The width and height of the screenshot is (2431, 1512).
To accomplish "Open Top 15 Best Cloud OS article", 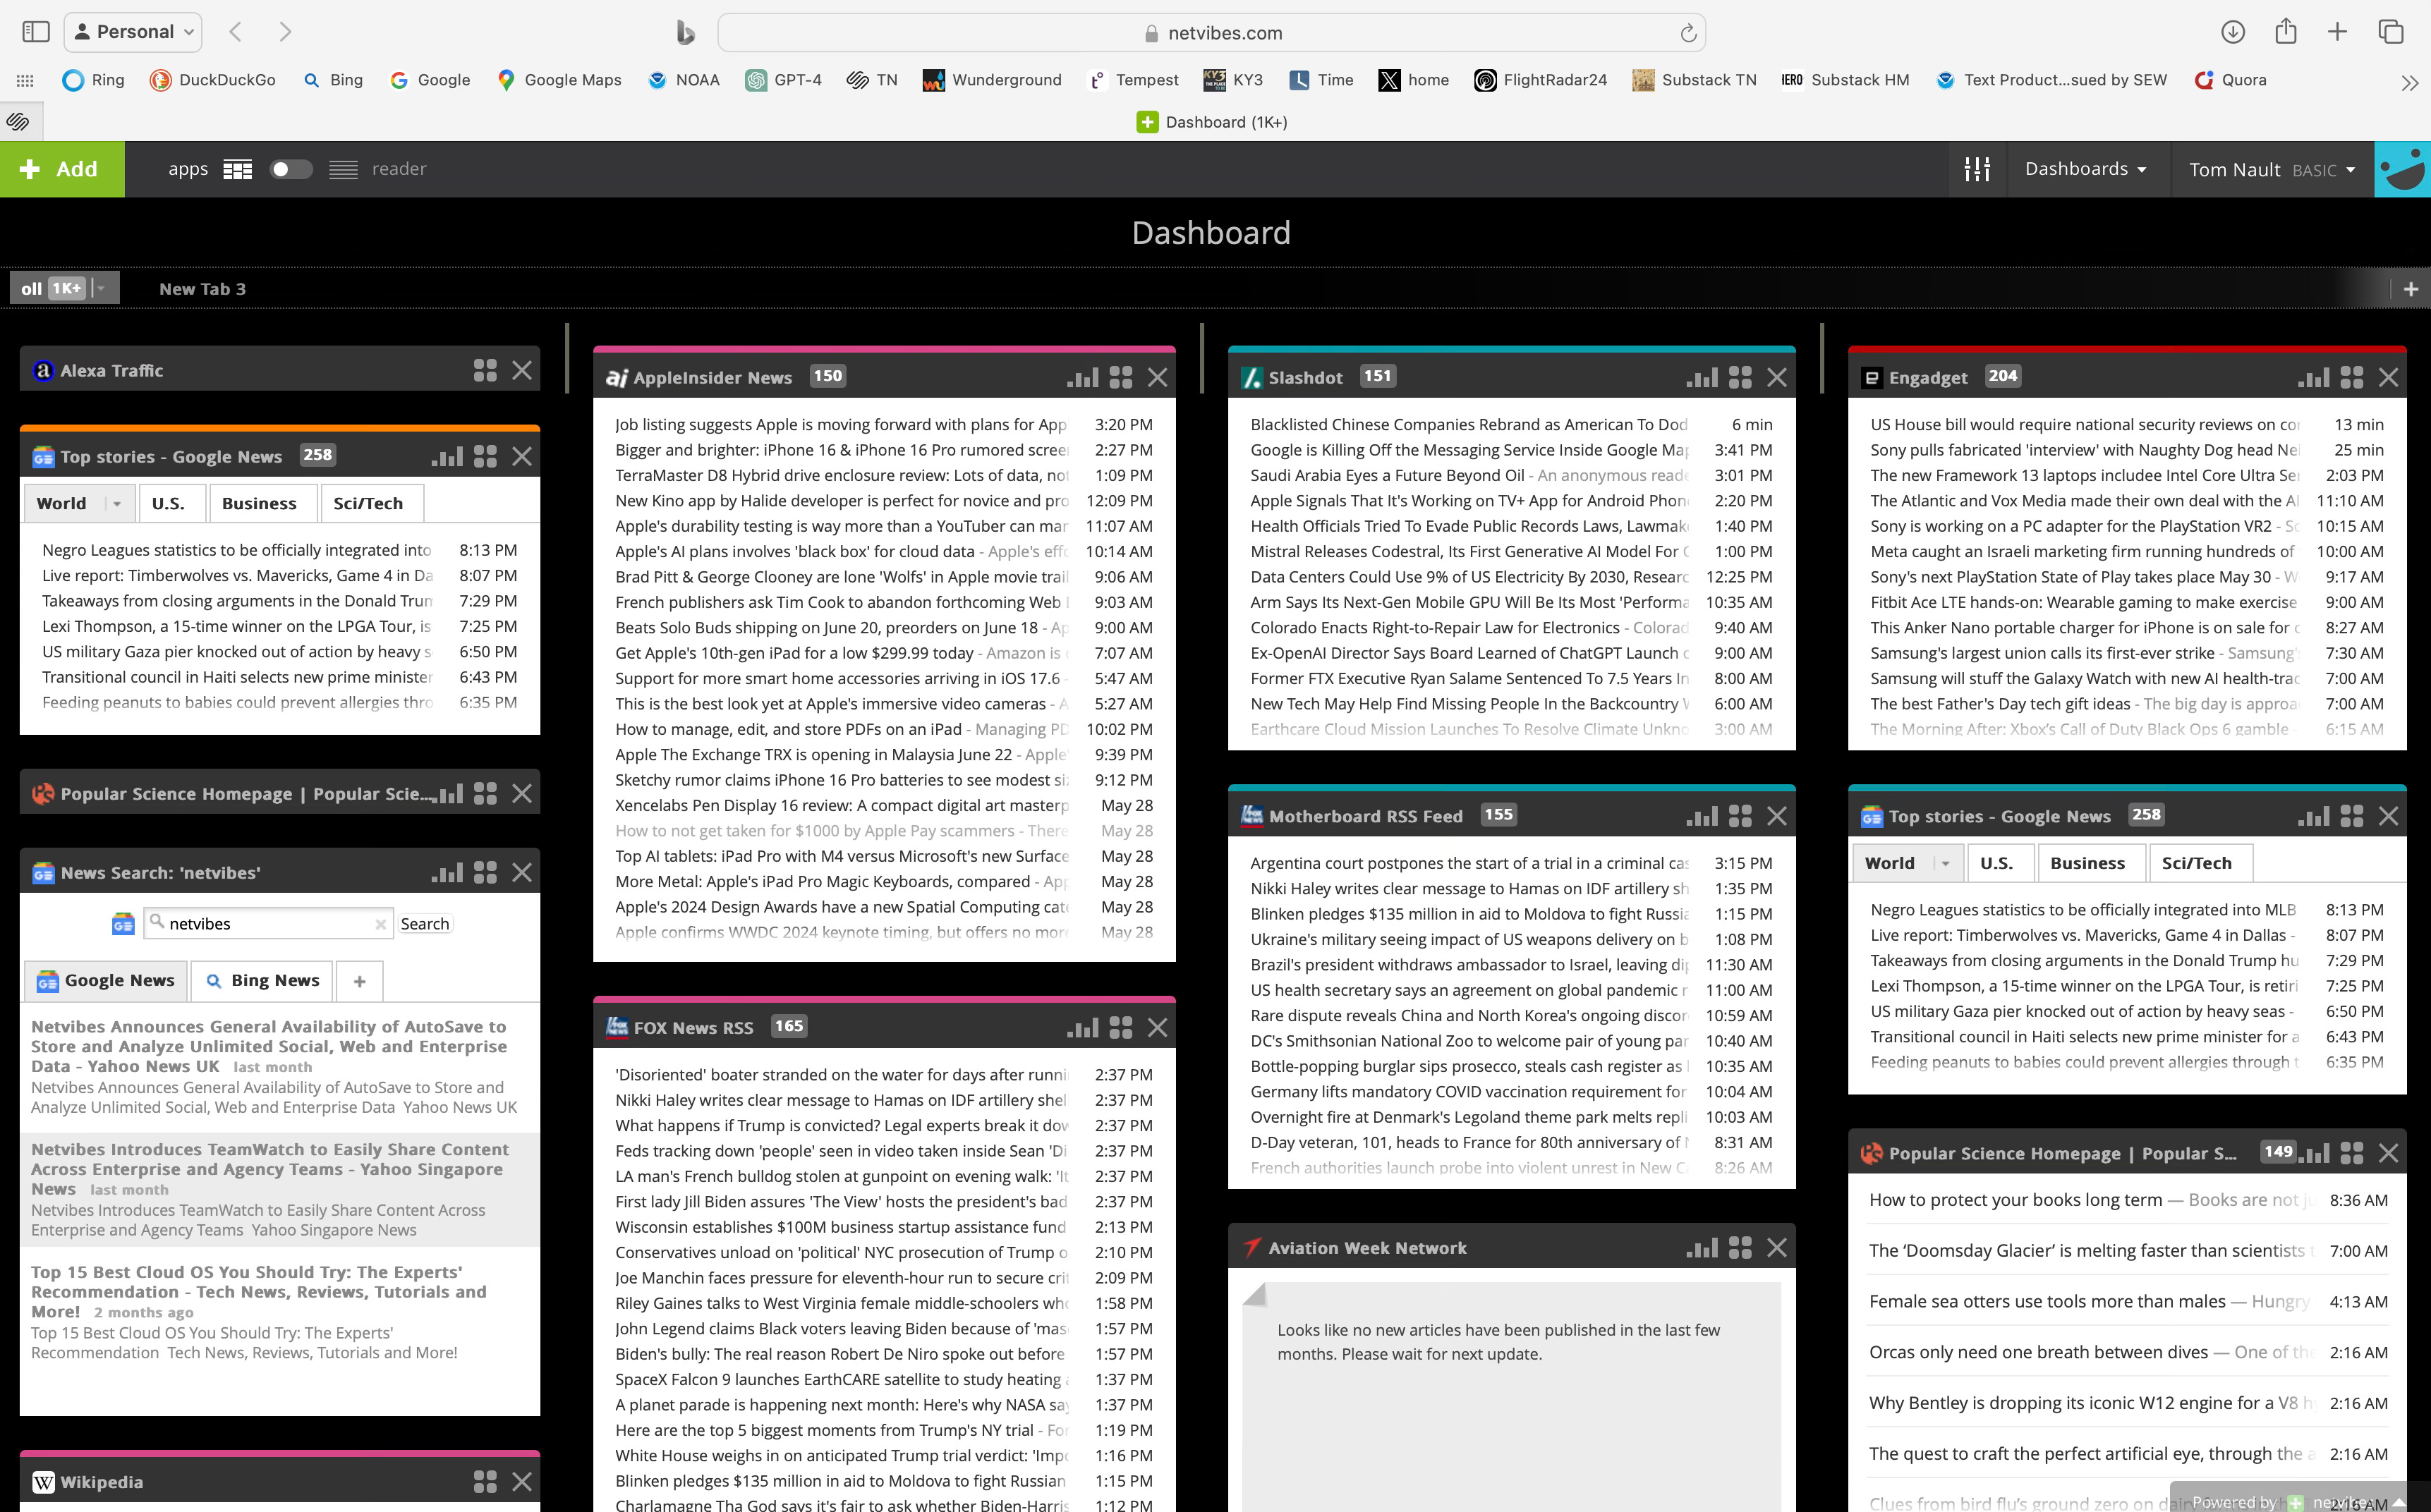I will (x=258, y=1291).
